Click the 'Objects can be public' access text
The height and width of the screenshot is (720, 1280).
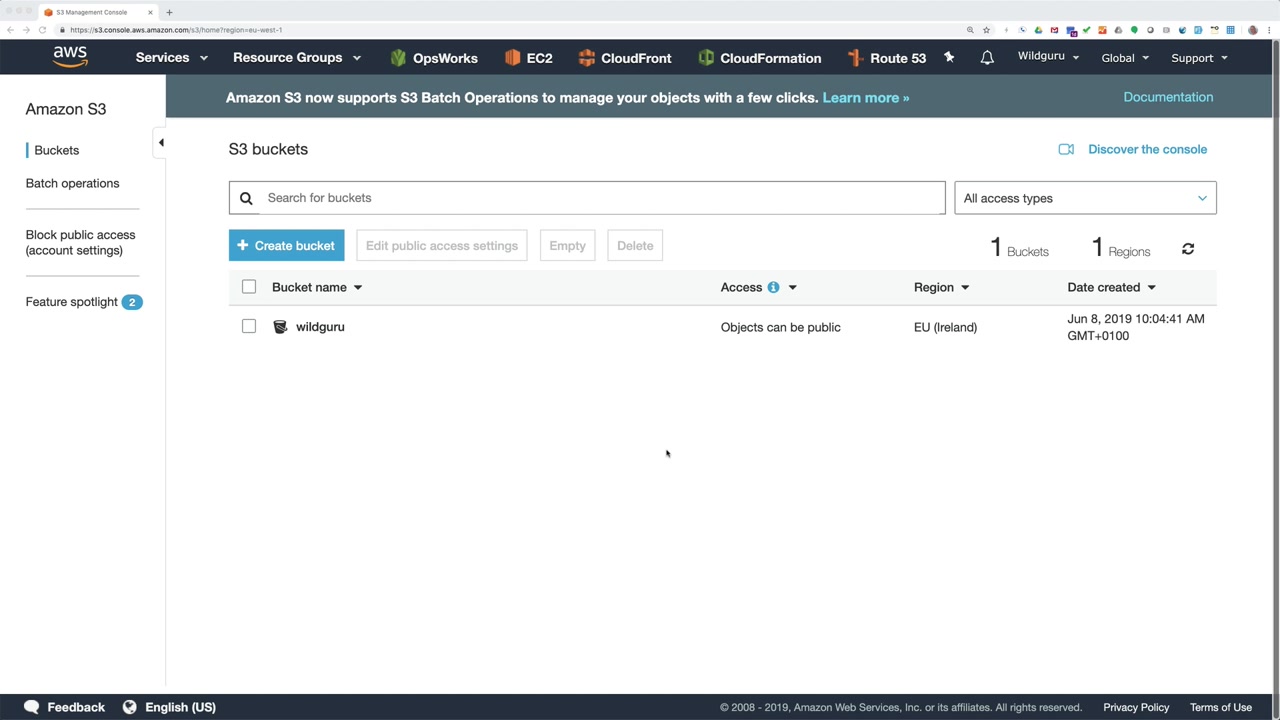point(781,327)
